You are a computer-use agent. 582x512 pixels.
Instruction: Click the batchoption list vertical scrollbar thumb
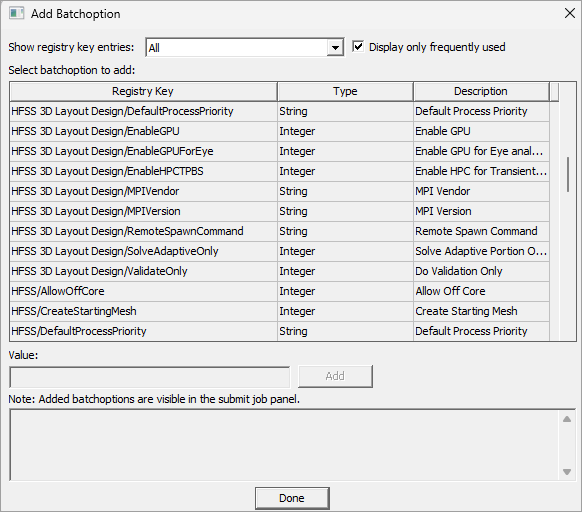coord(568,175)
